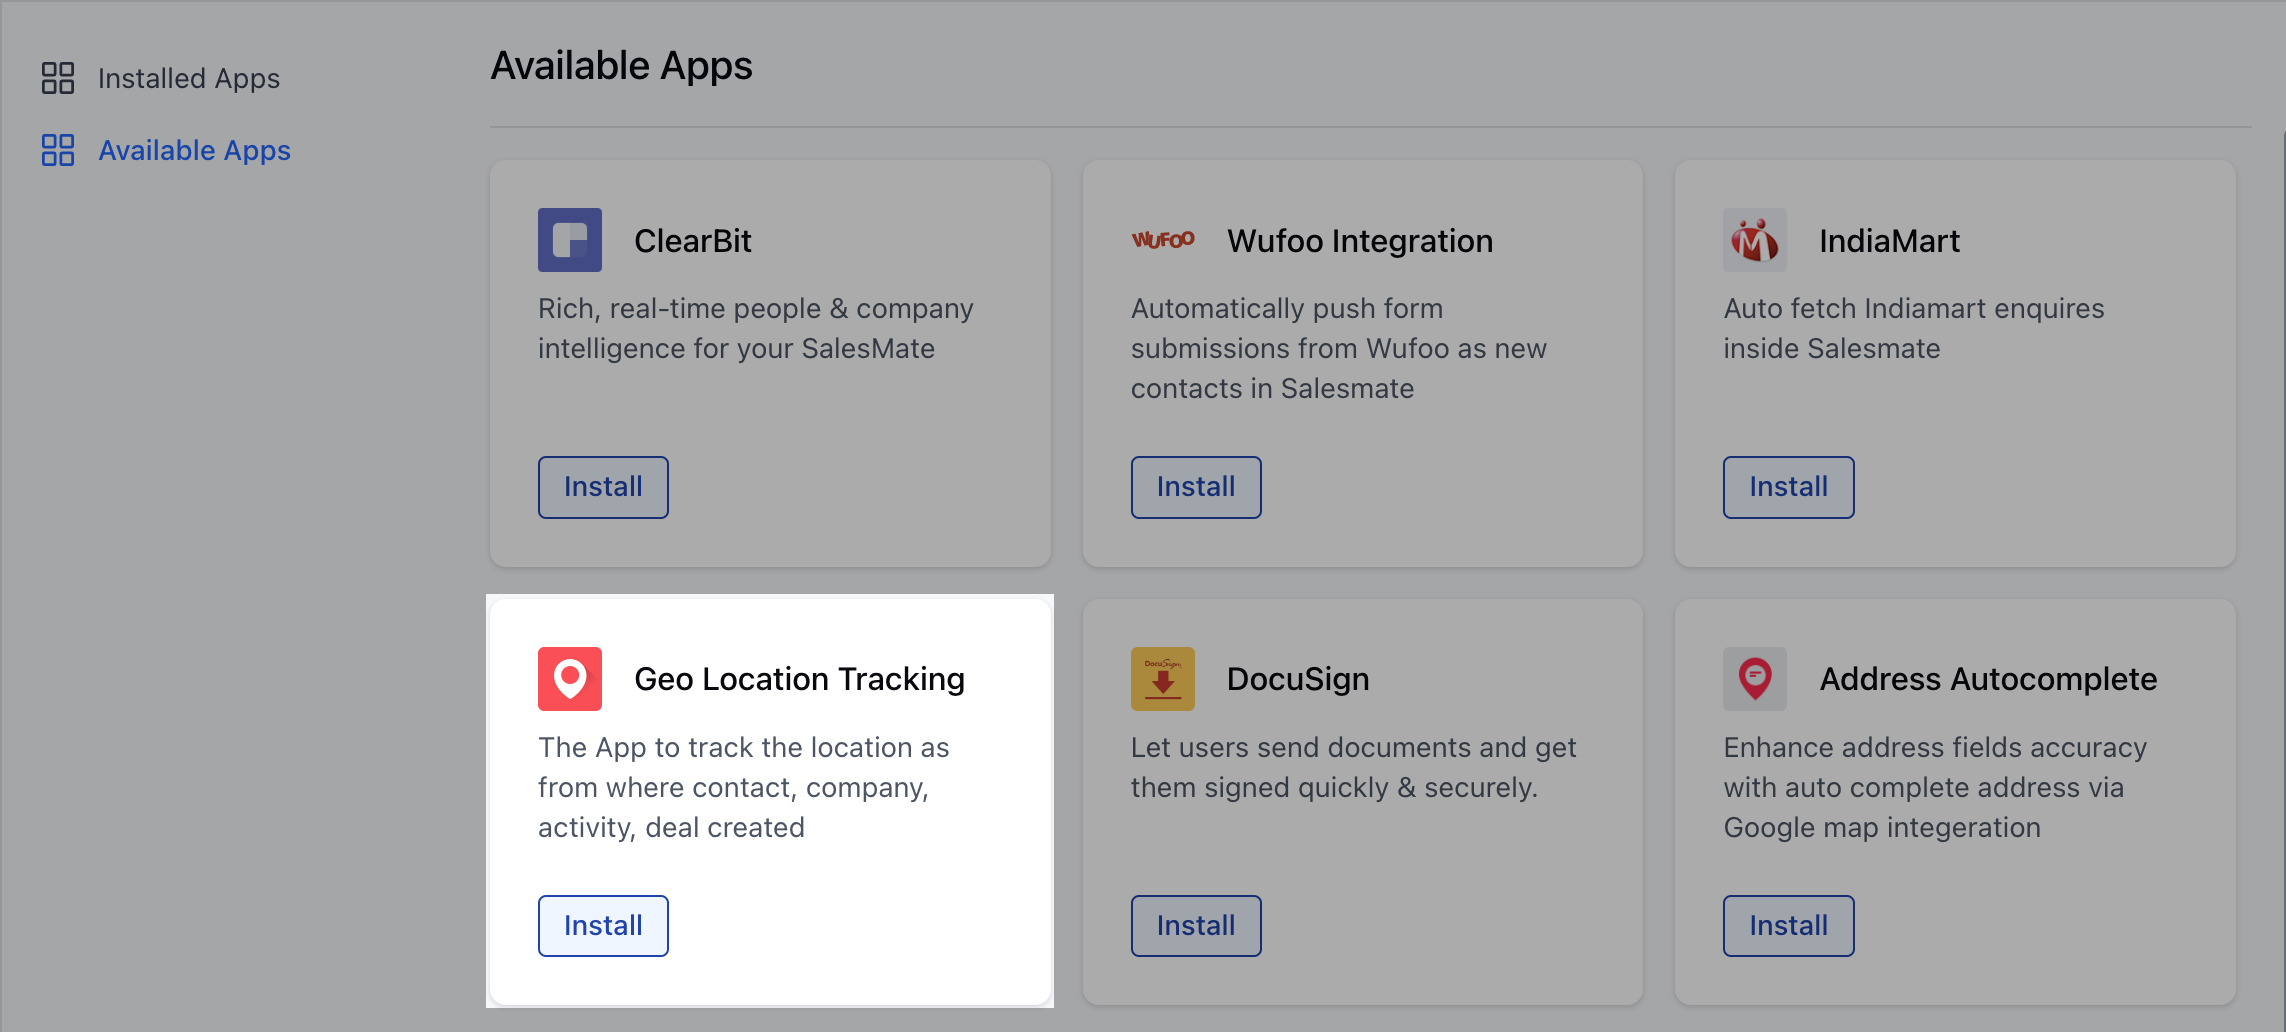Open the Wufoo Integration title
Image resolution: width=2286 pixels, height=1032 pixels.
1360,241
